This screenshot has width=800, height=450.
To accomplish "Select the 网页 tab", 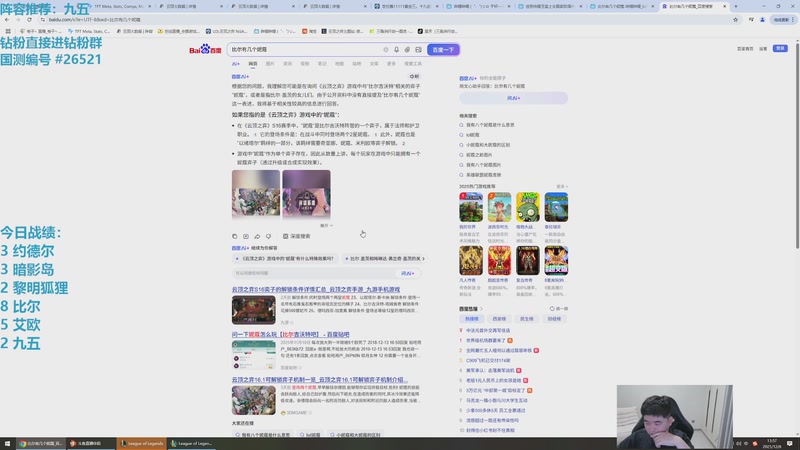I will coord(253,64).
